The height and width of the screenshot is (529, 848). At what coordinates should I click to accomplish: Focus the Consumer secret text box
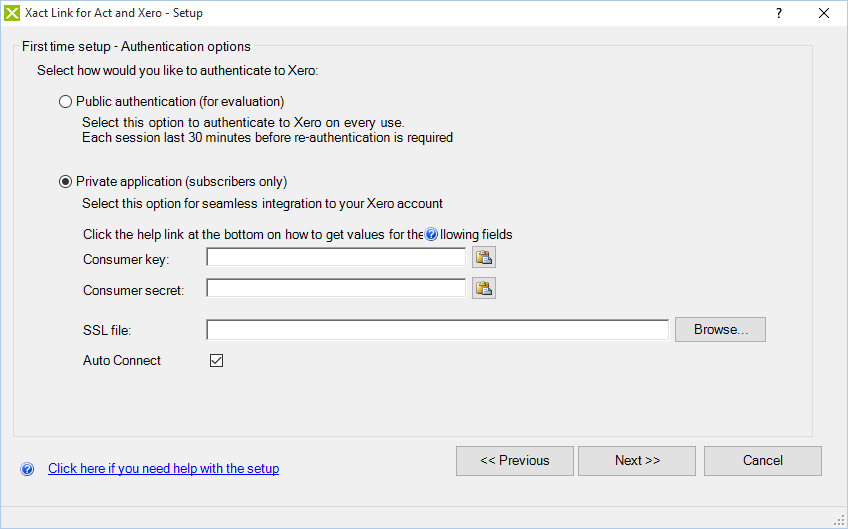[336, 289]
